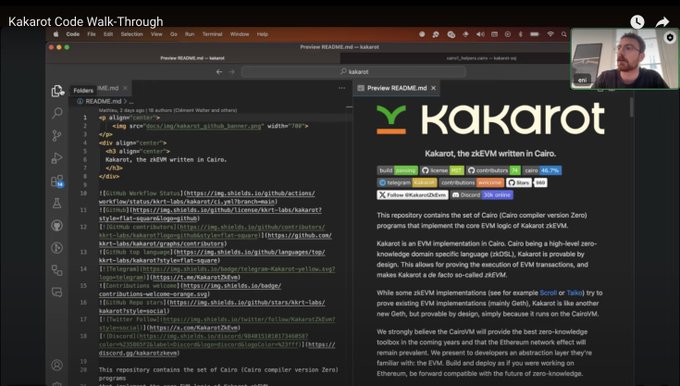Switch to Preview README.md tab
680x386 pixels.
(396, 88)
